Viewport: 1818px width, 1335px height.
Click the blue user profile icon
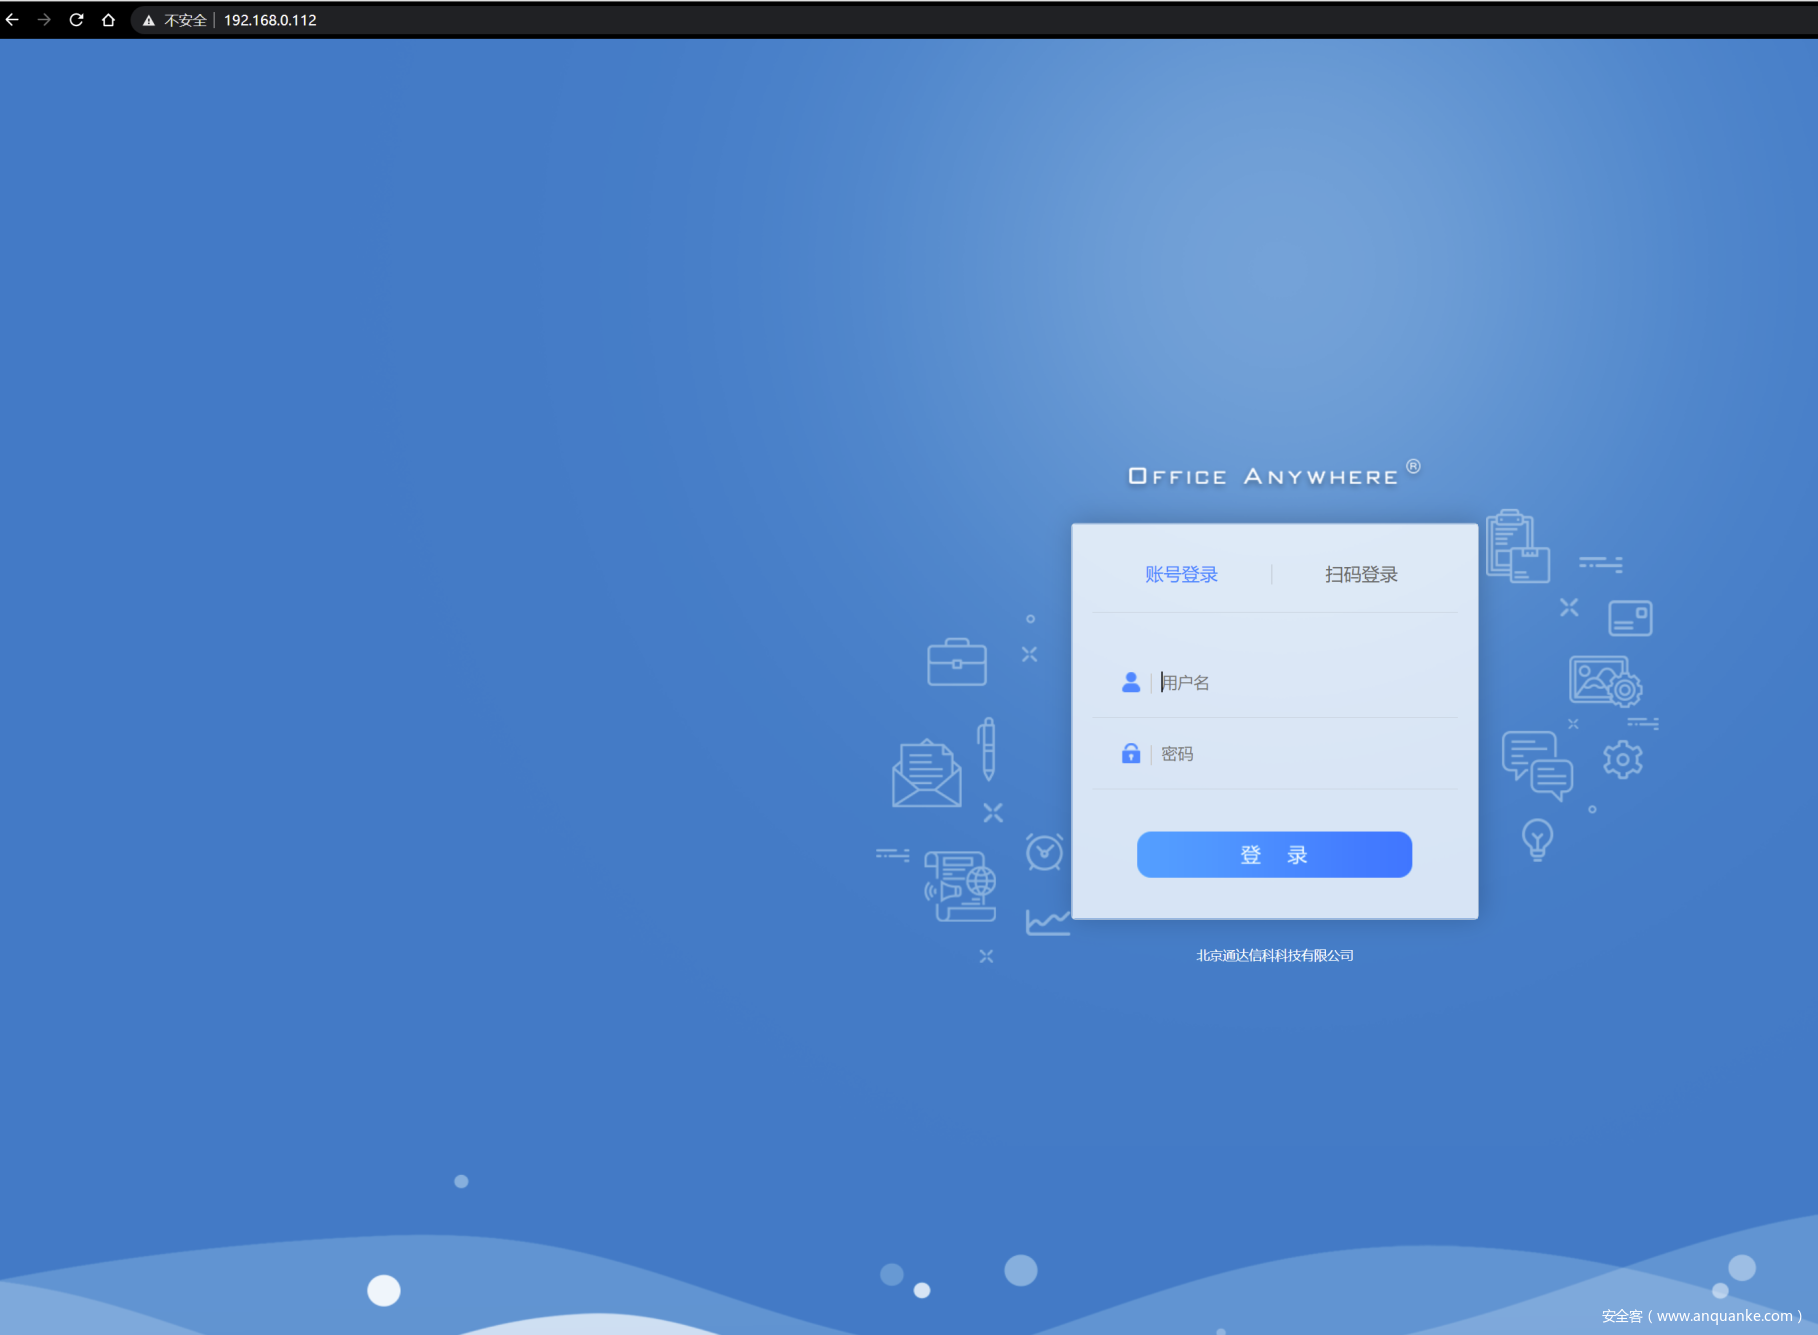point(1130,682)
